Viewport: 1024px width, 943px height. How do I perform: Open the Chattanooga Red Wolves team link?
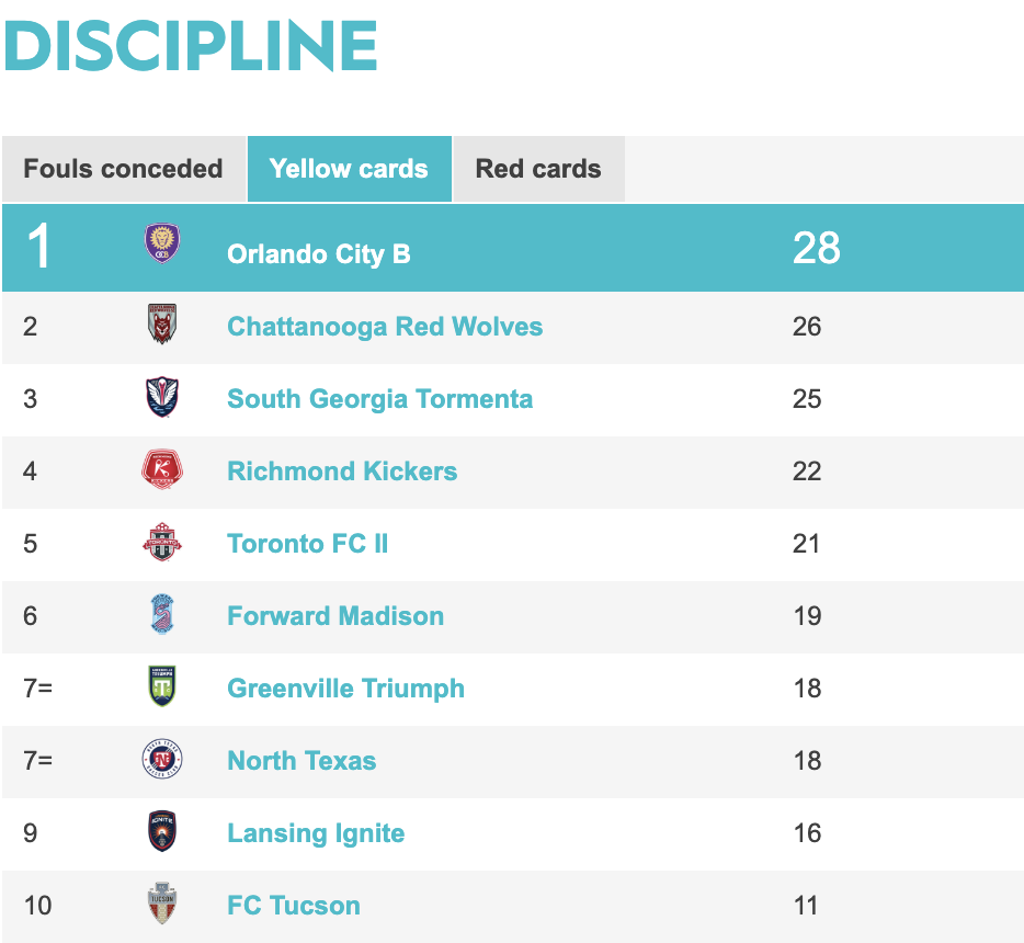tap(385, 326)
